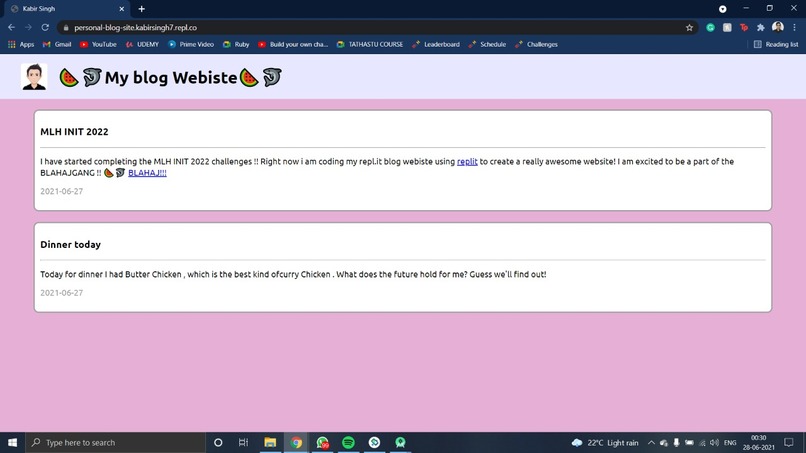Open the replit hyperlink in the post
806x453 pixels.
[x=467, y=161]
